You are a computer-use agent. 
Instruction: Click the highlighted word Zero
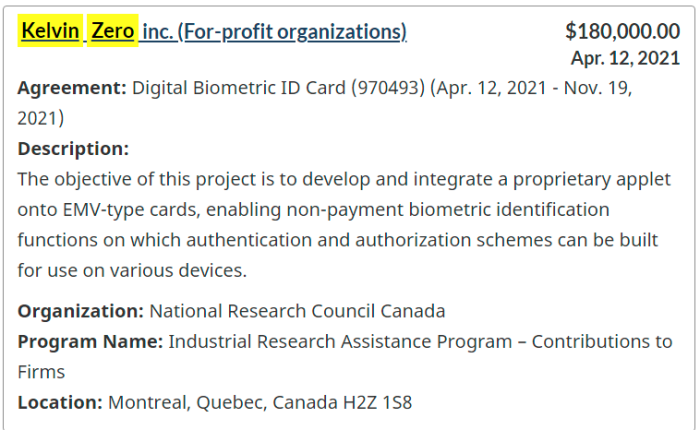click(x=112, y=31)
